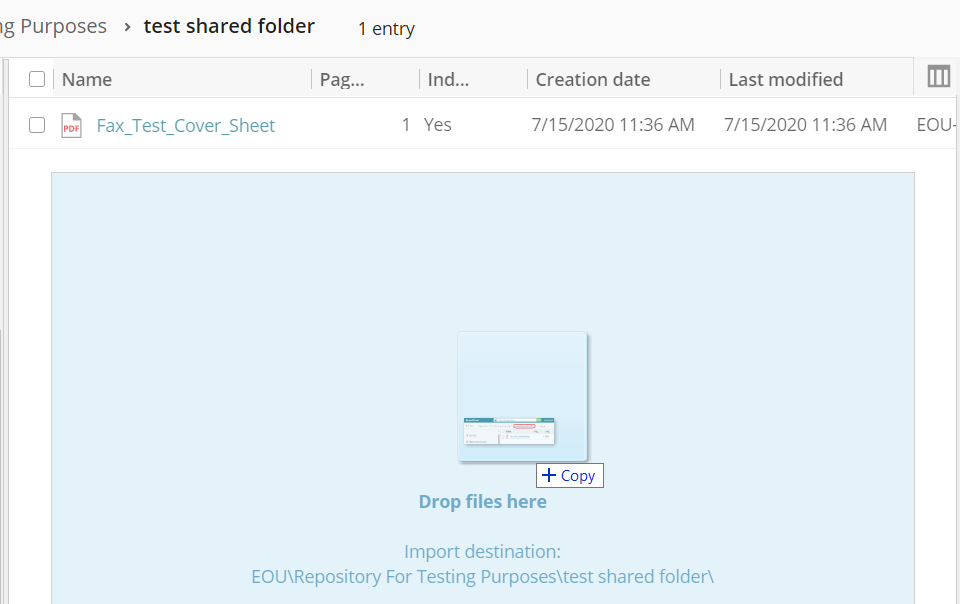Check the Fax_Test_Cover_Sheet row checkbox

37,125
